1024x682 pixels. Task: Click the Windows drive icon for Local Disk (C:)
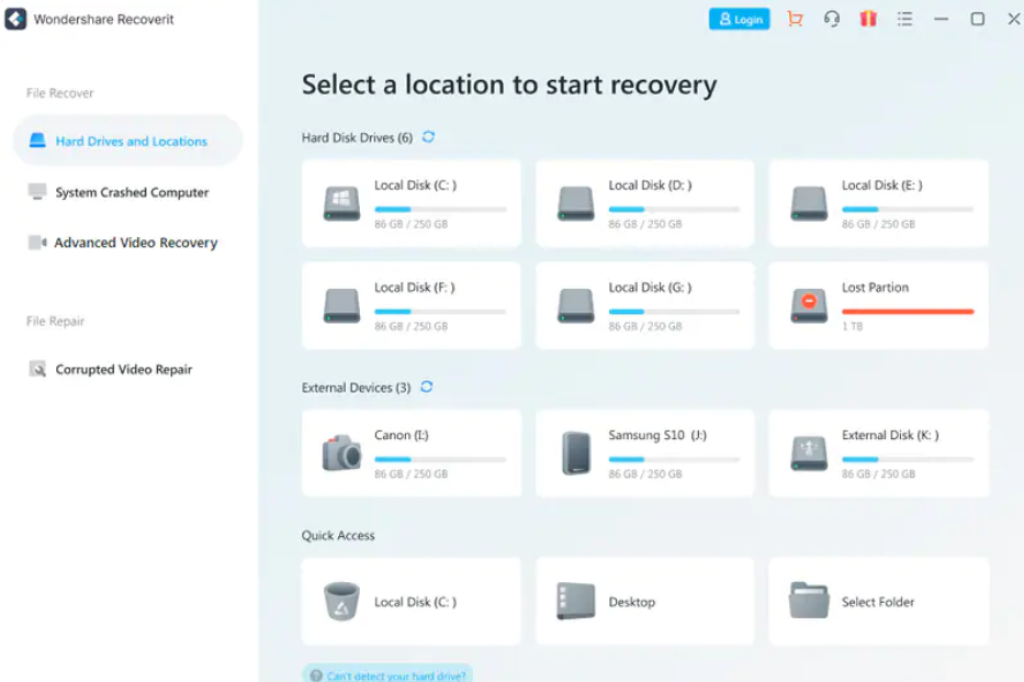coord(342,203)
